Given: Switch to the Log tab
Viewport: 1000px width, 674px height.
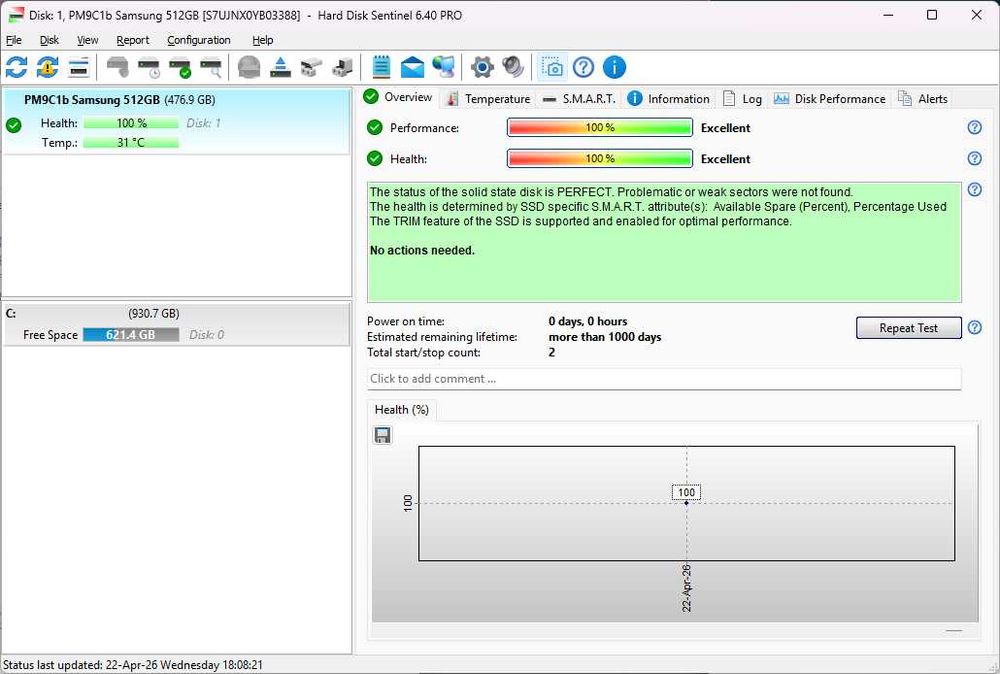Looking at the screenshot, I should tap(742, 99).
